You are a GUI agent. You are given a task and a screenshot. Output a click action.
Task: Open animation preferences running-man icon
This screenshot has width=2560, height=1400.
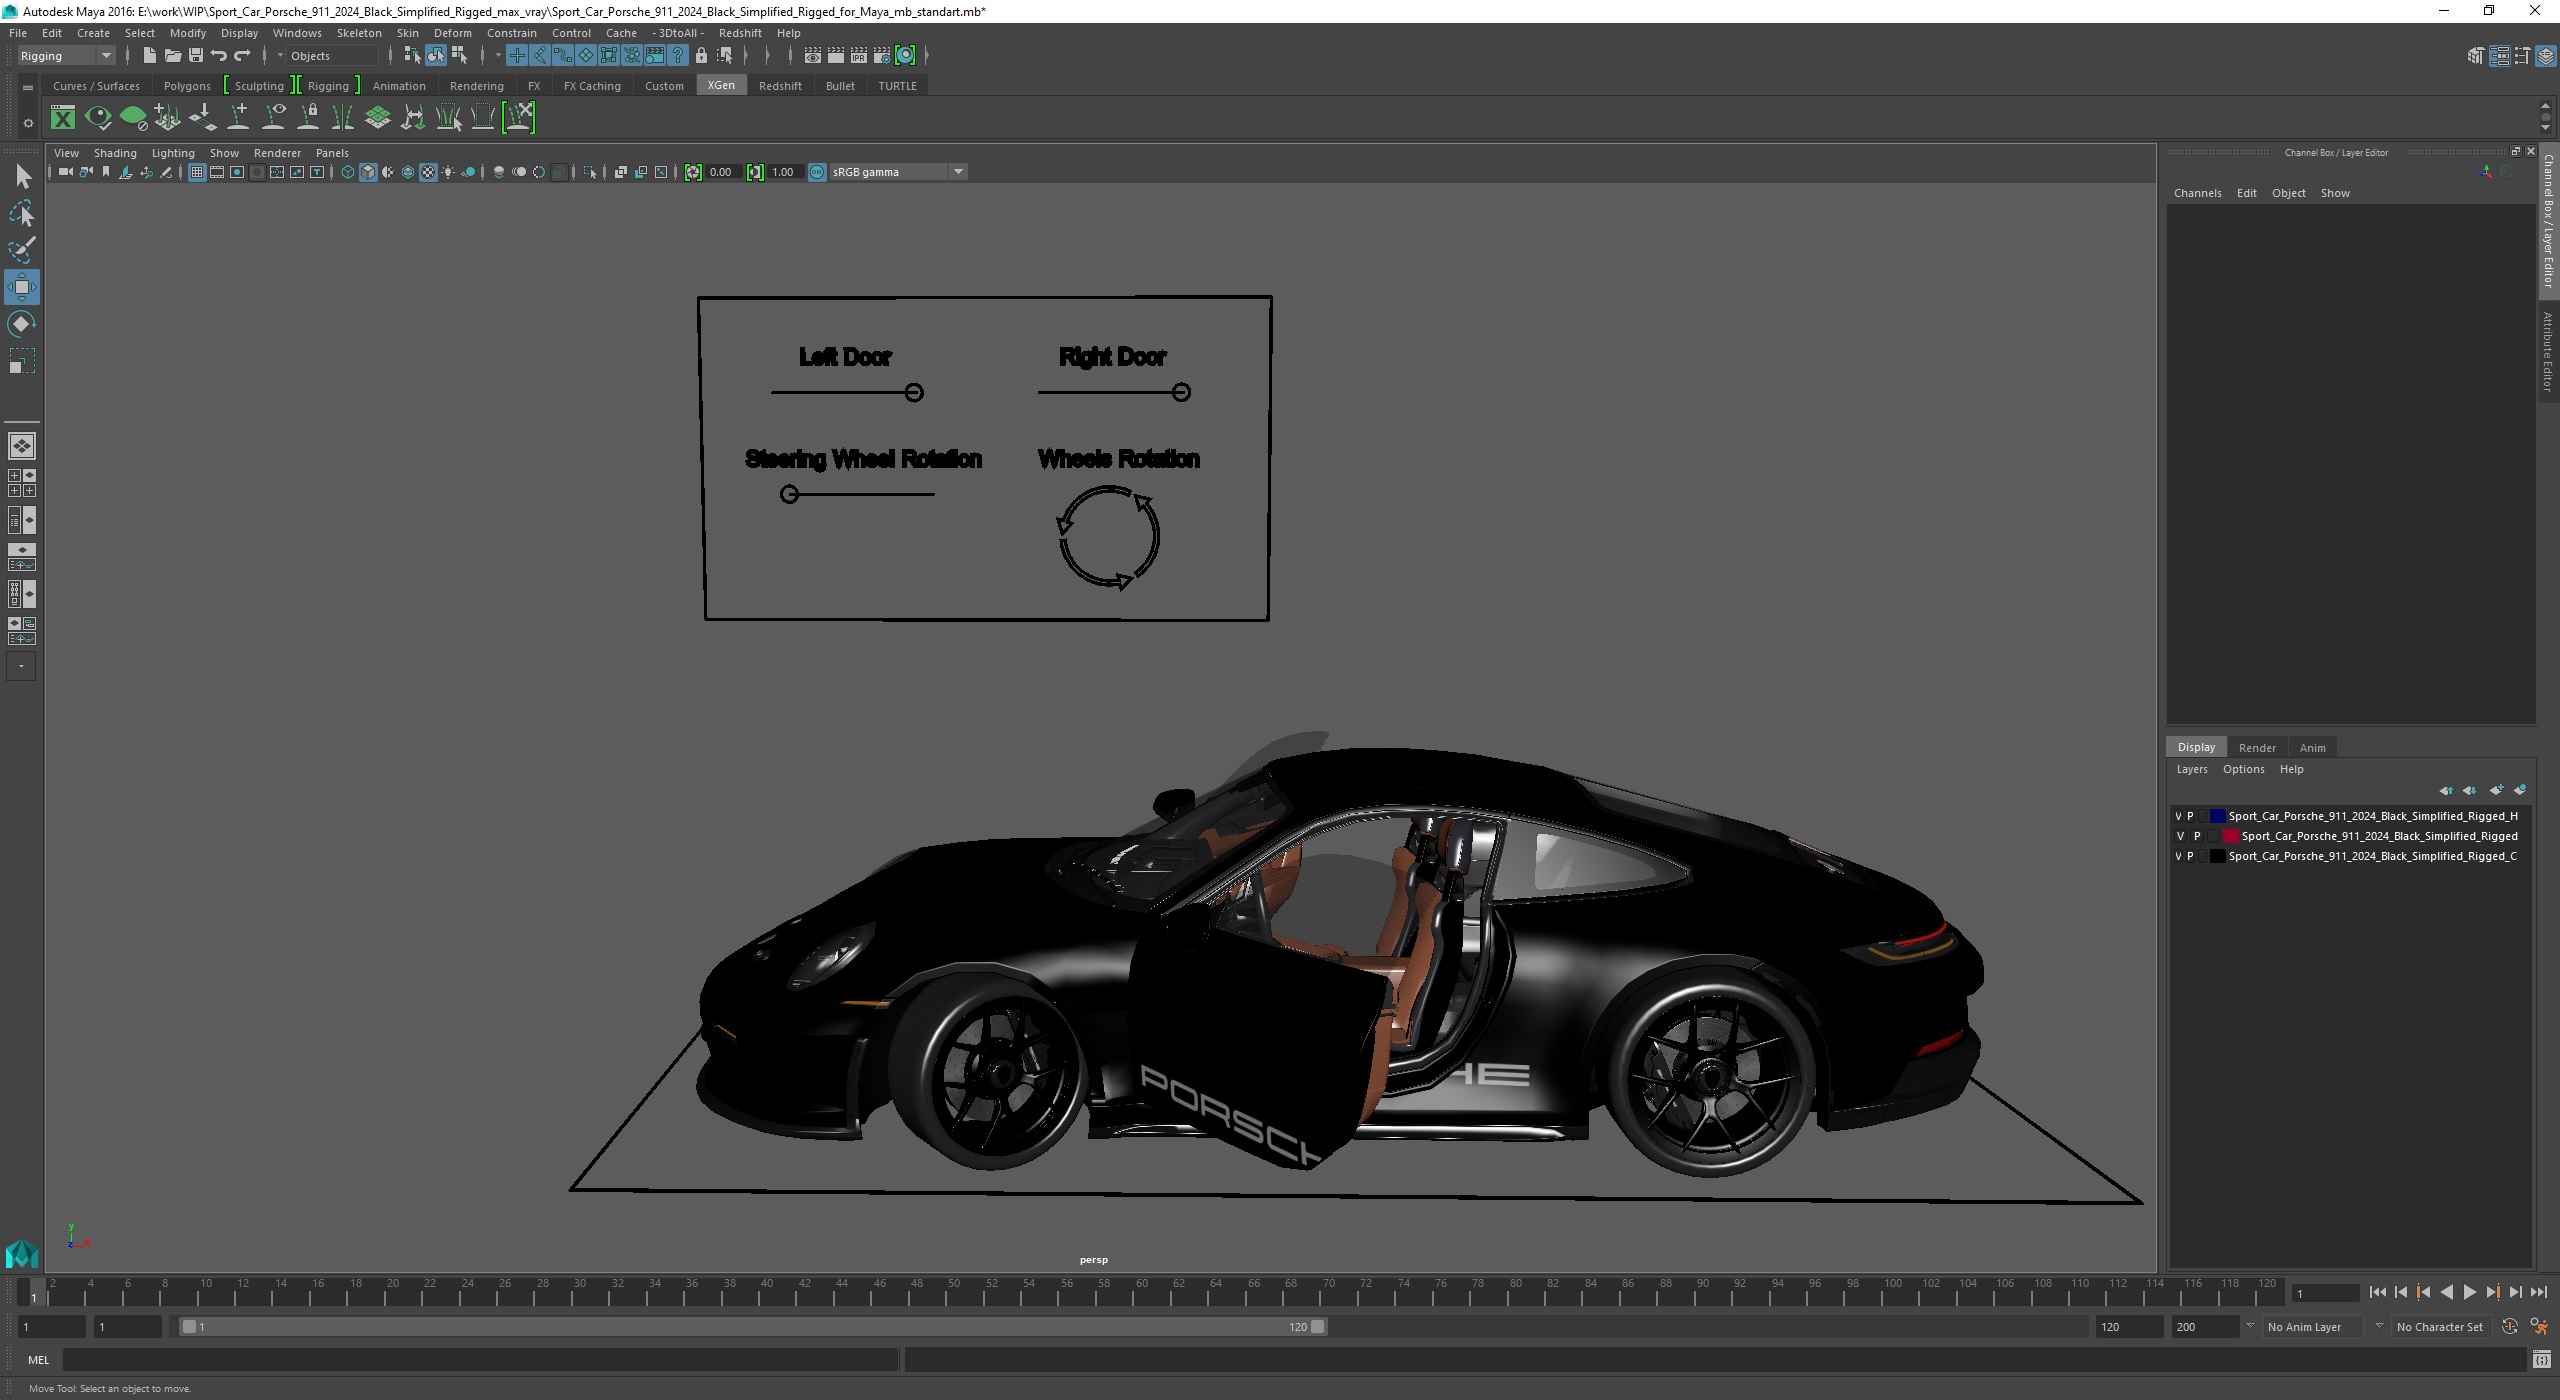point(2538,1327)
